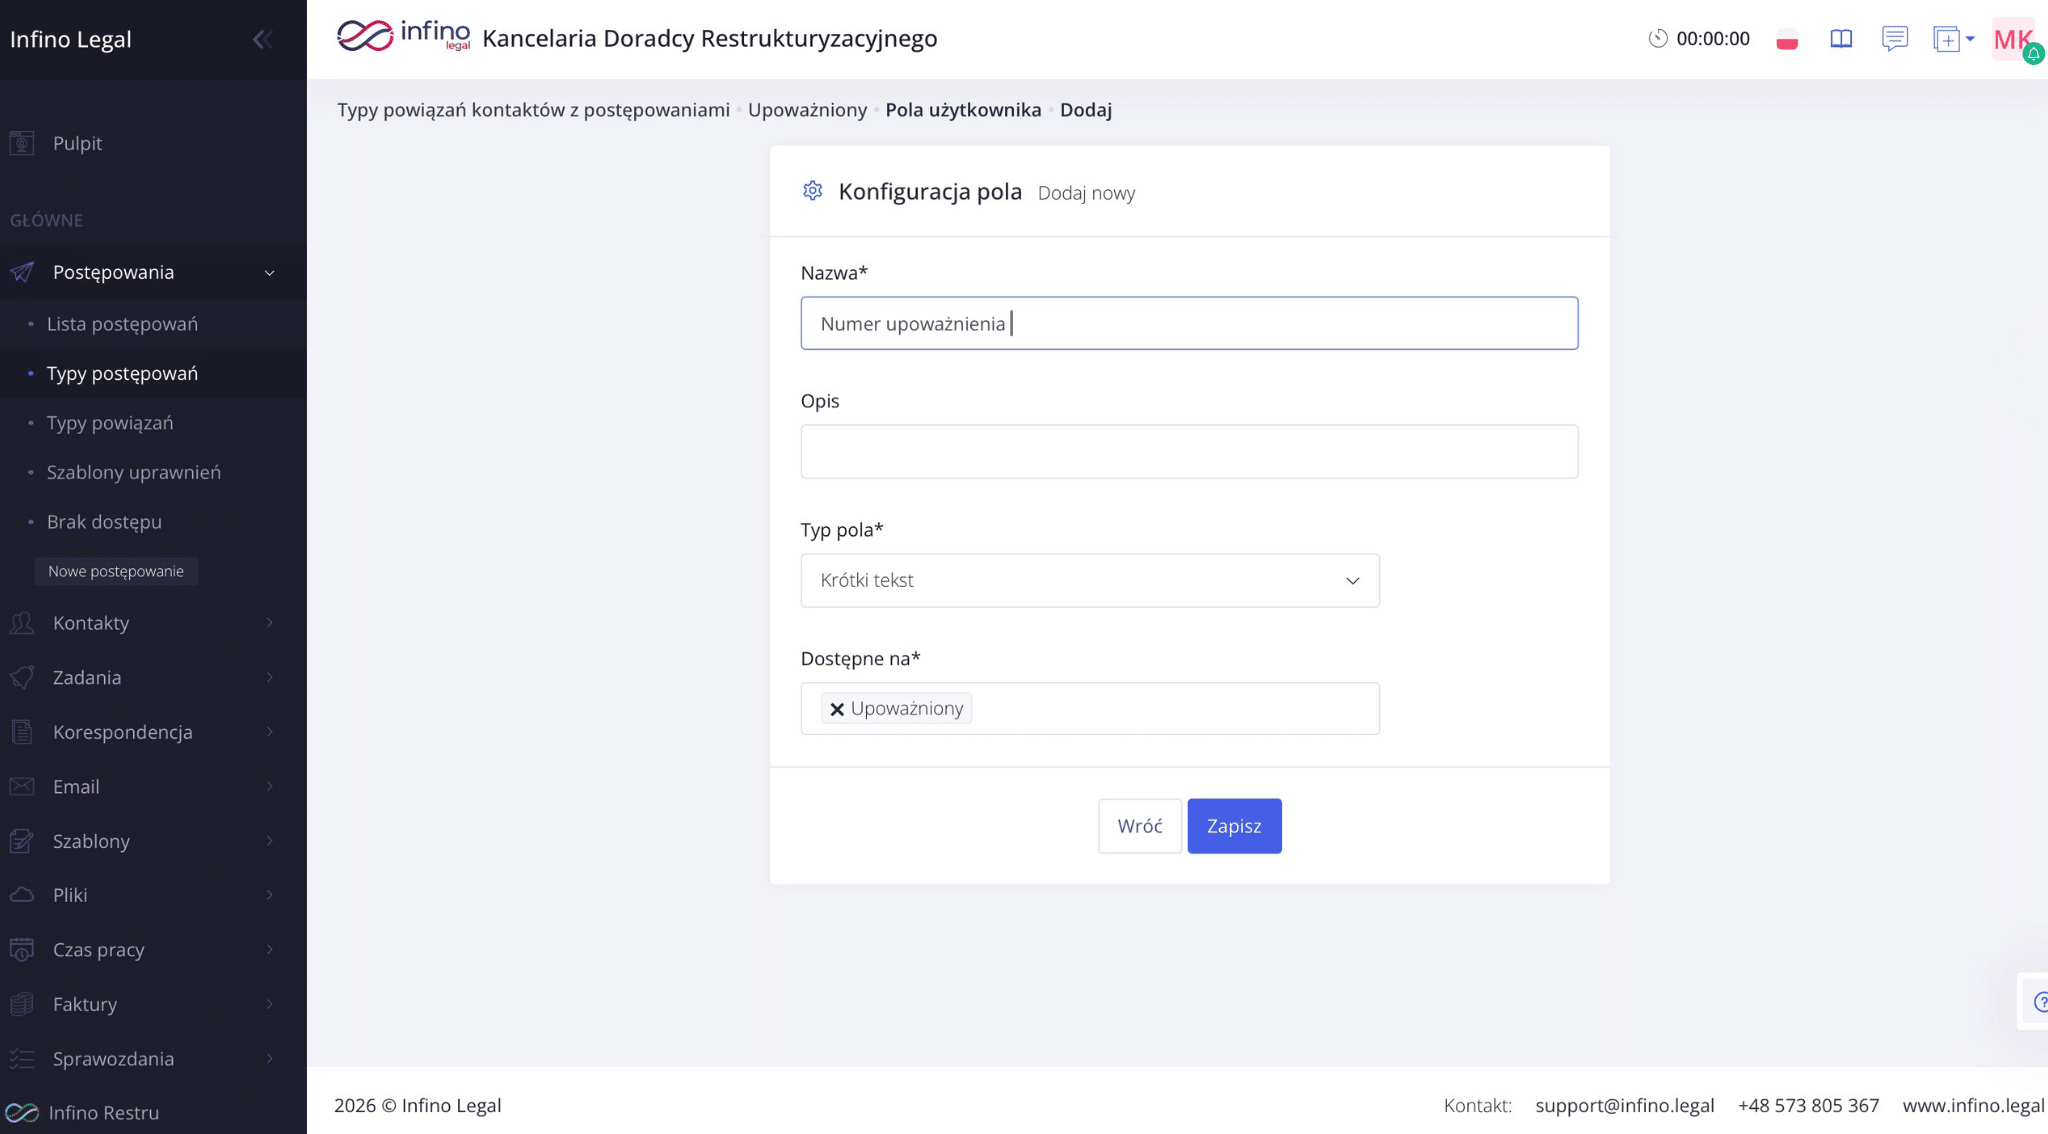Image resolution: width=2048 pixels, height=1134 pixels.
Task: Go to Lista postępowań
Action: (122, 324)
